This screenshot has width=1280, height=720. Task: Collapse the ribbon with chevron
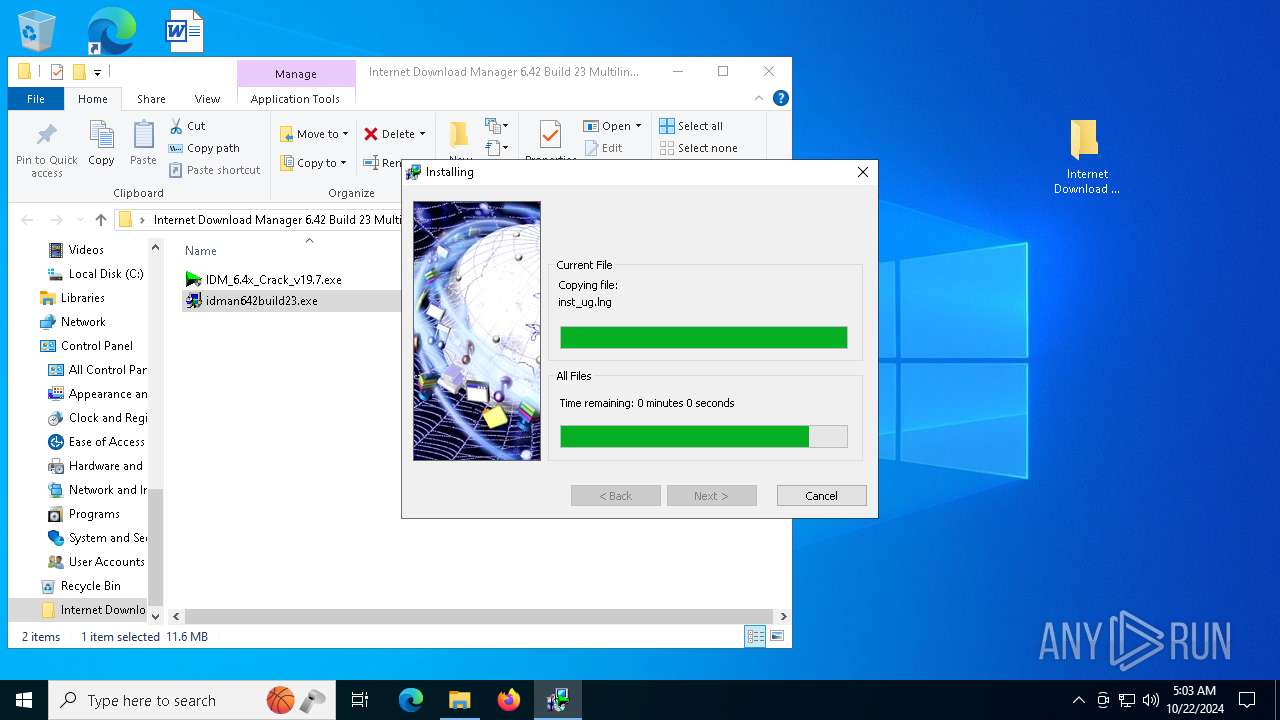760,98
